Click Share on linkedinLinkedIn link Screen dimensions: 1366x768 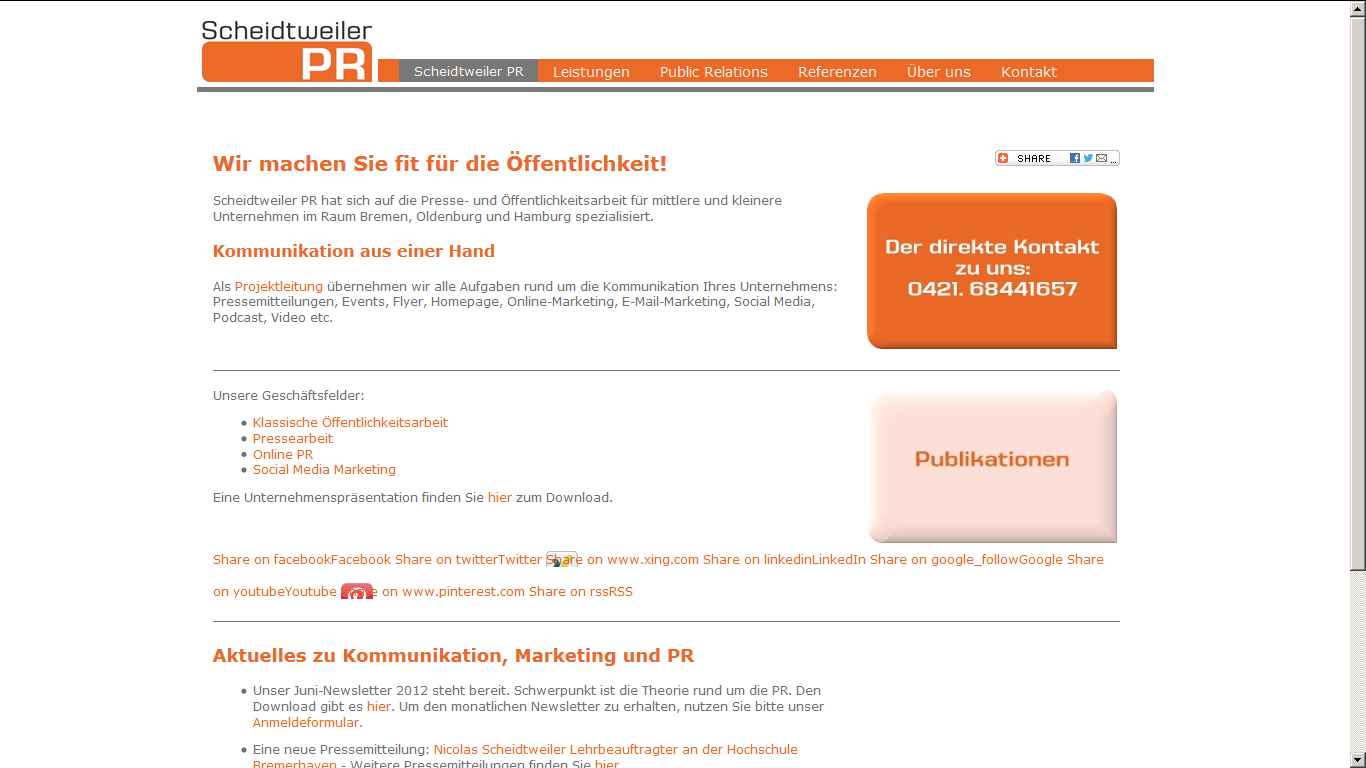[784, 559]
